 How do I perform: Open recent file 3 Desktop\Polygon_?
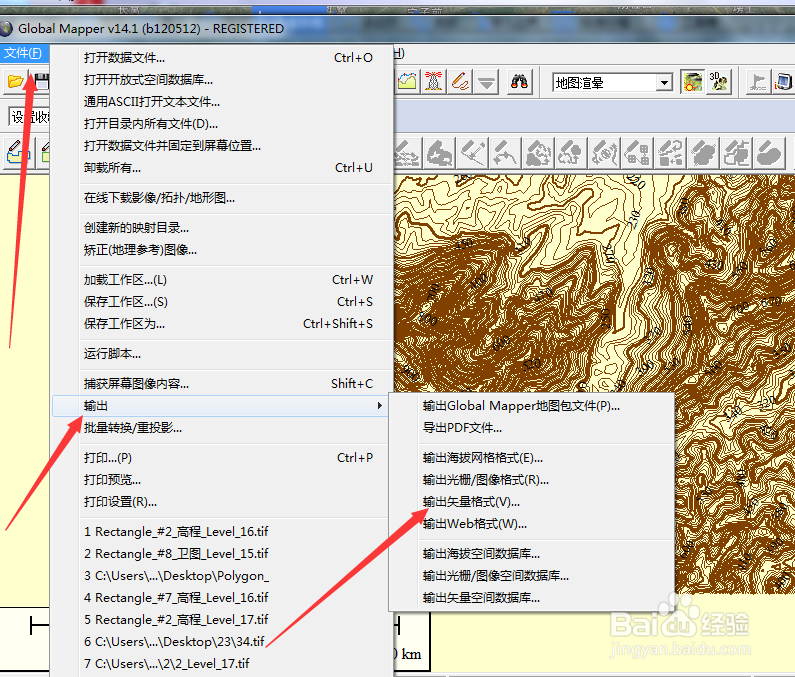[223, 576]
